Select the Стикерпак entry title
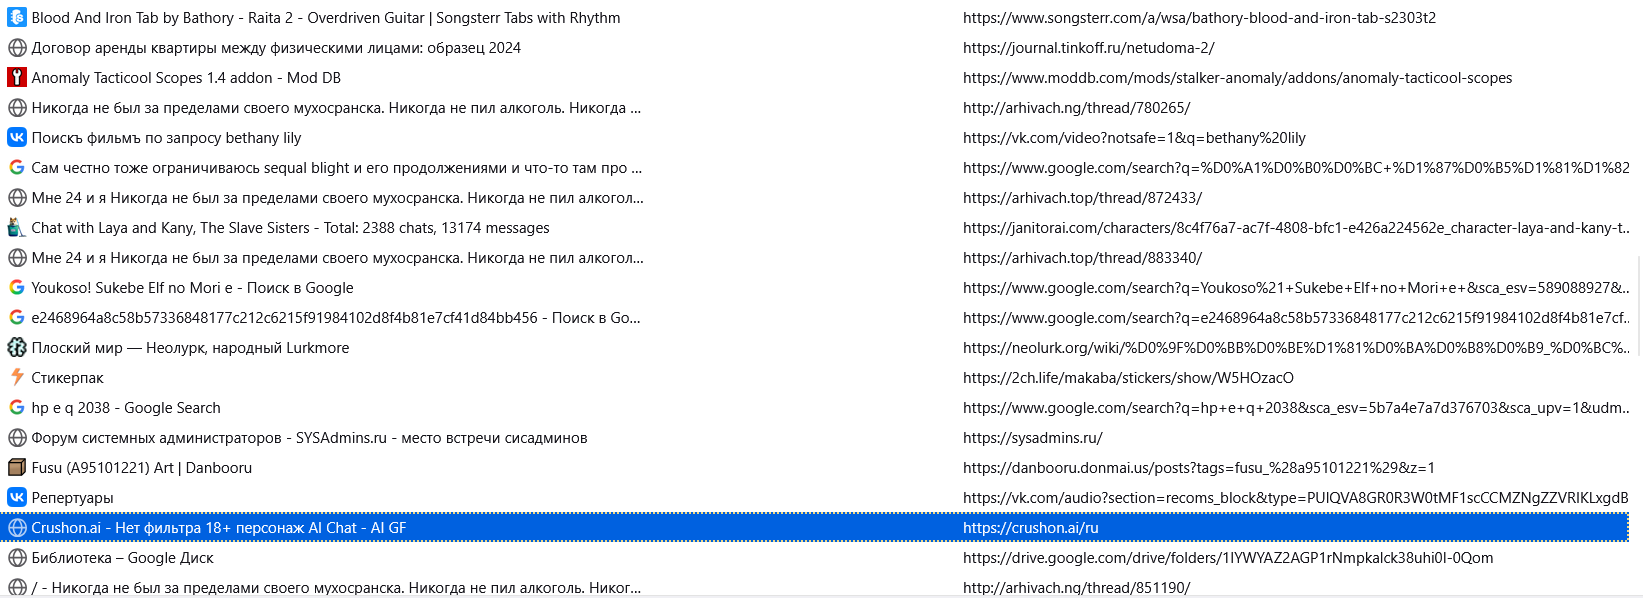This screenshot has height=598, width=1643. [x=67, y=378]
